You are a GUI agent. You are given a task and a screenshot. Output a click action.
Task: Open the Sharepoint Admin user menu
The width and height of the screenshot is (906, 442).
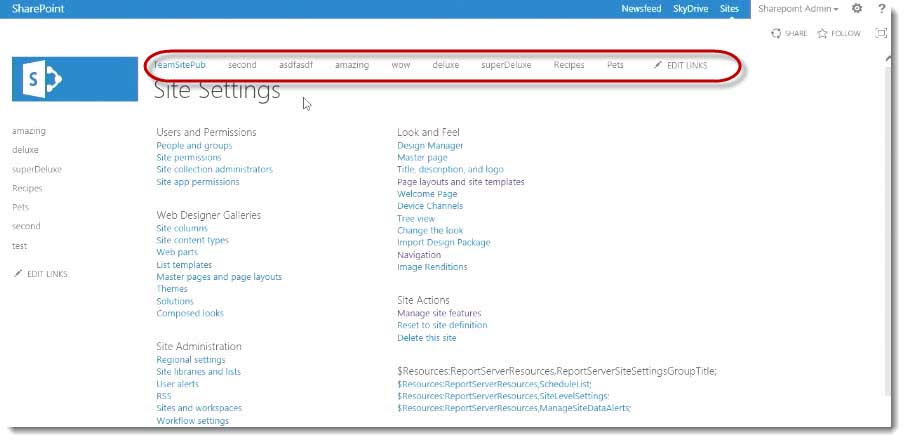coord(798,9)
